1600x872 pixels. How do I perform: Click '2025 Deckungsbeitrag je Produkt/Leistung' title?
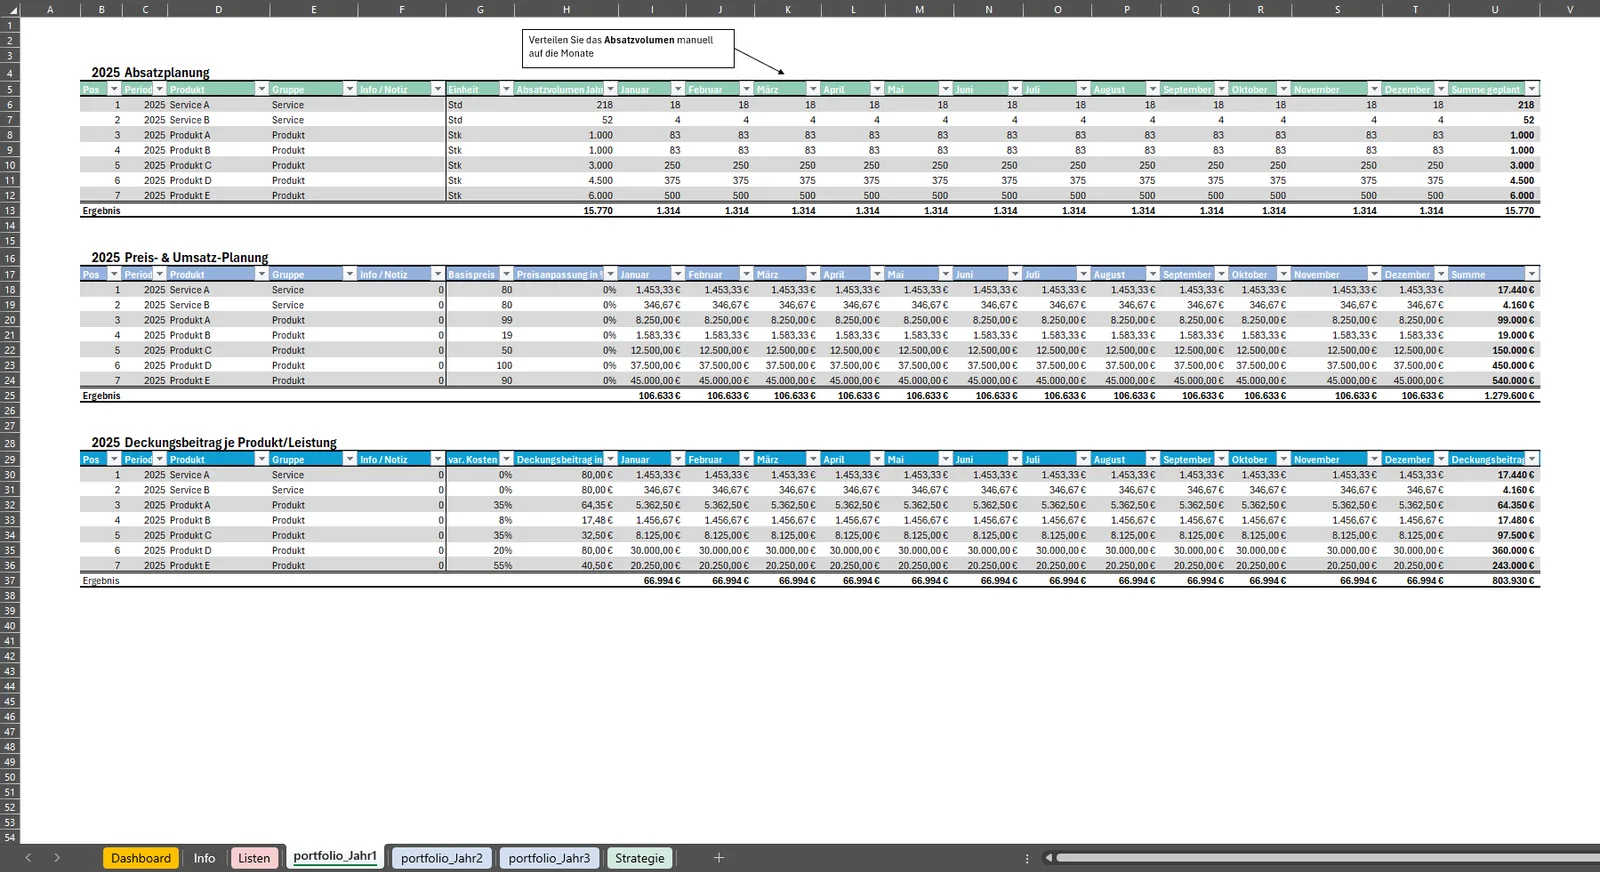pos(214,443)
